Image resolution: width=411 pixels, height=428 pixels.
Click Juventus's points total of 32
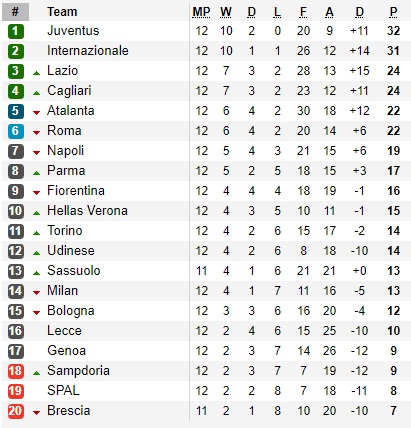pos(393,31)
